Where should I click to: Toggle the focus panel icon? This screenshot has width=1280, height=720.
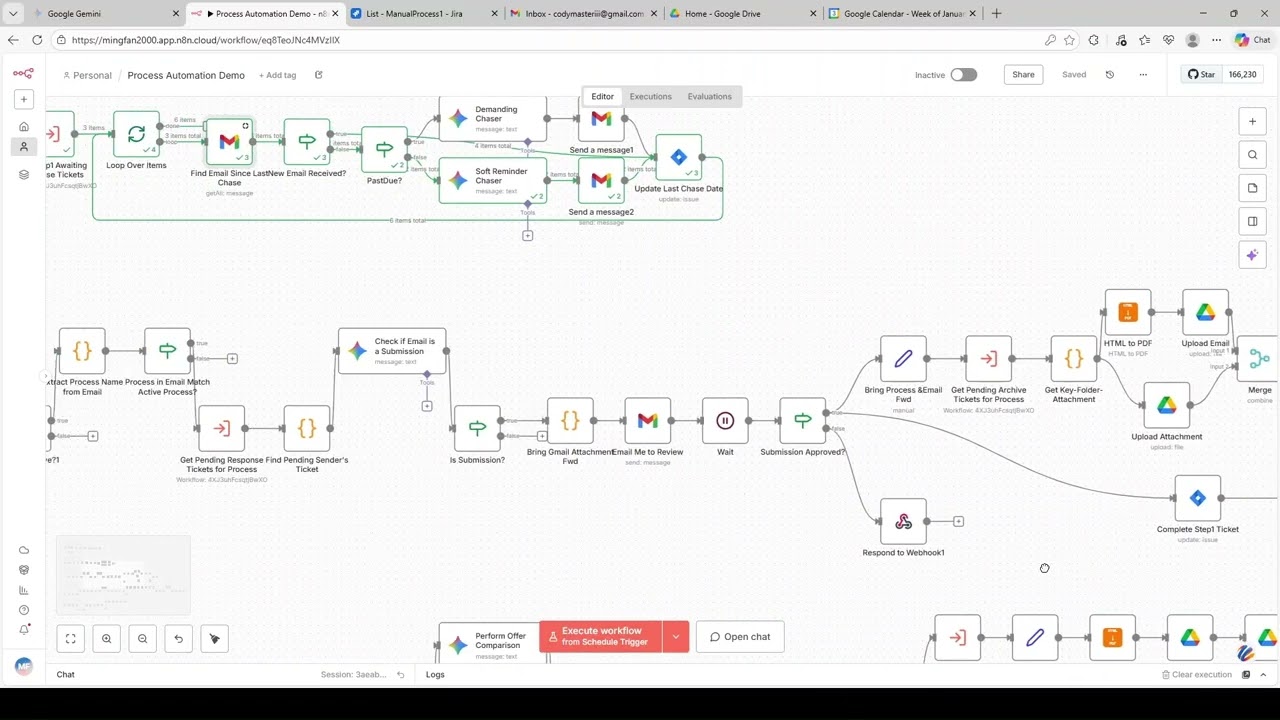(1252, 221)
